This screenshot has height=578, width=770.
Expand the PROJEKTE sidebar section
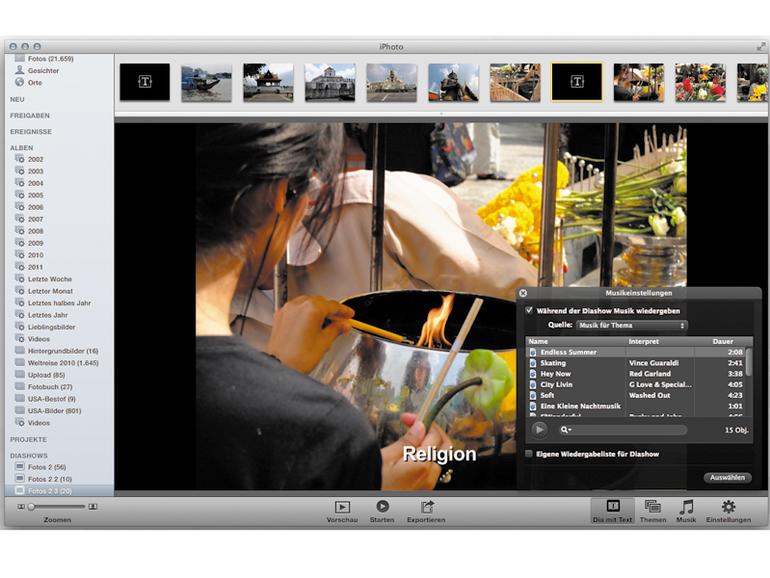tap(28, 440)
